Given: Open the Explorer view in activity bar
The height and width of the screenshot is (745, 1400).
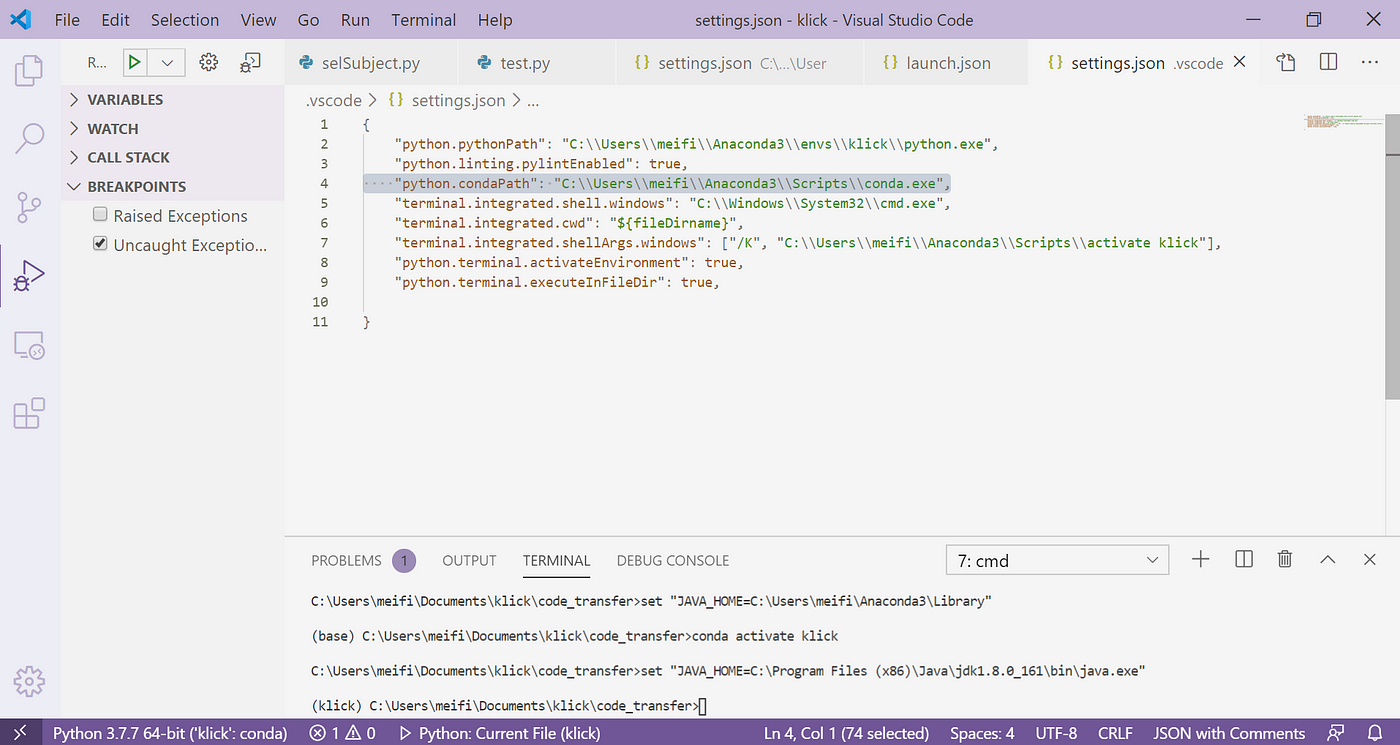Looking at the screenshot, I should pyautogui.click(x=29, y=70).
